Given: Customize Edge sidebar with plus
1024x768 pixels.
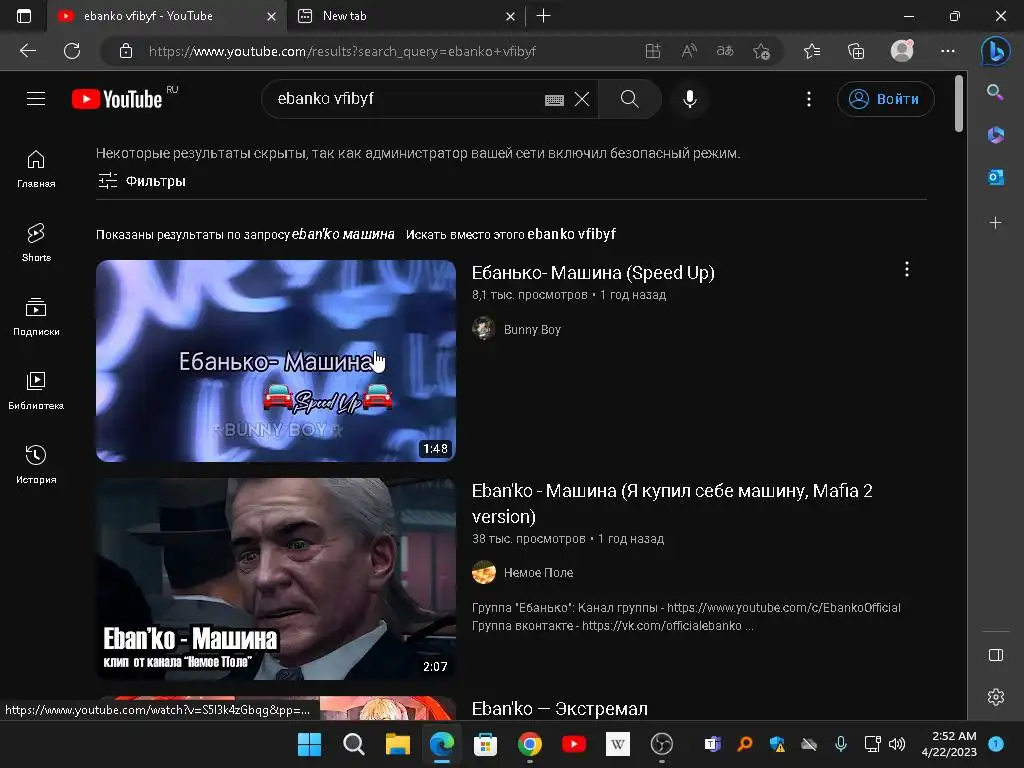Looking at the screenshot, I should click(x=995, y=223).
